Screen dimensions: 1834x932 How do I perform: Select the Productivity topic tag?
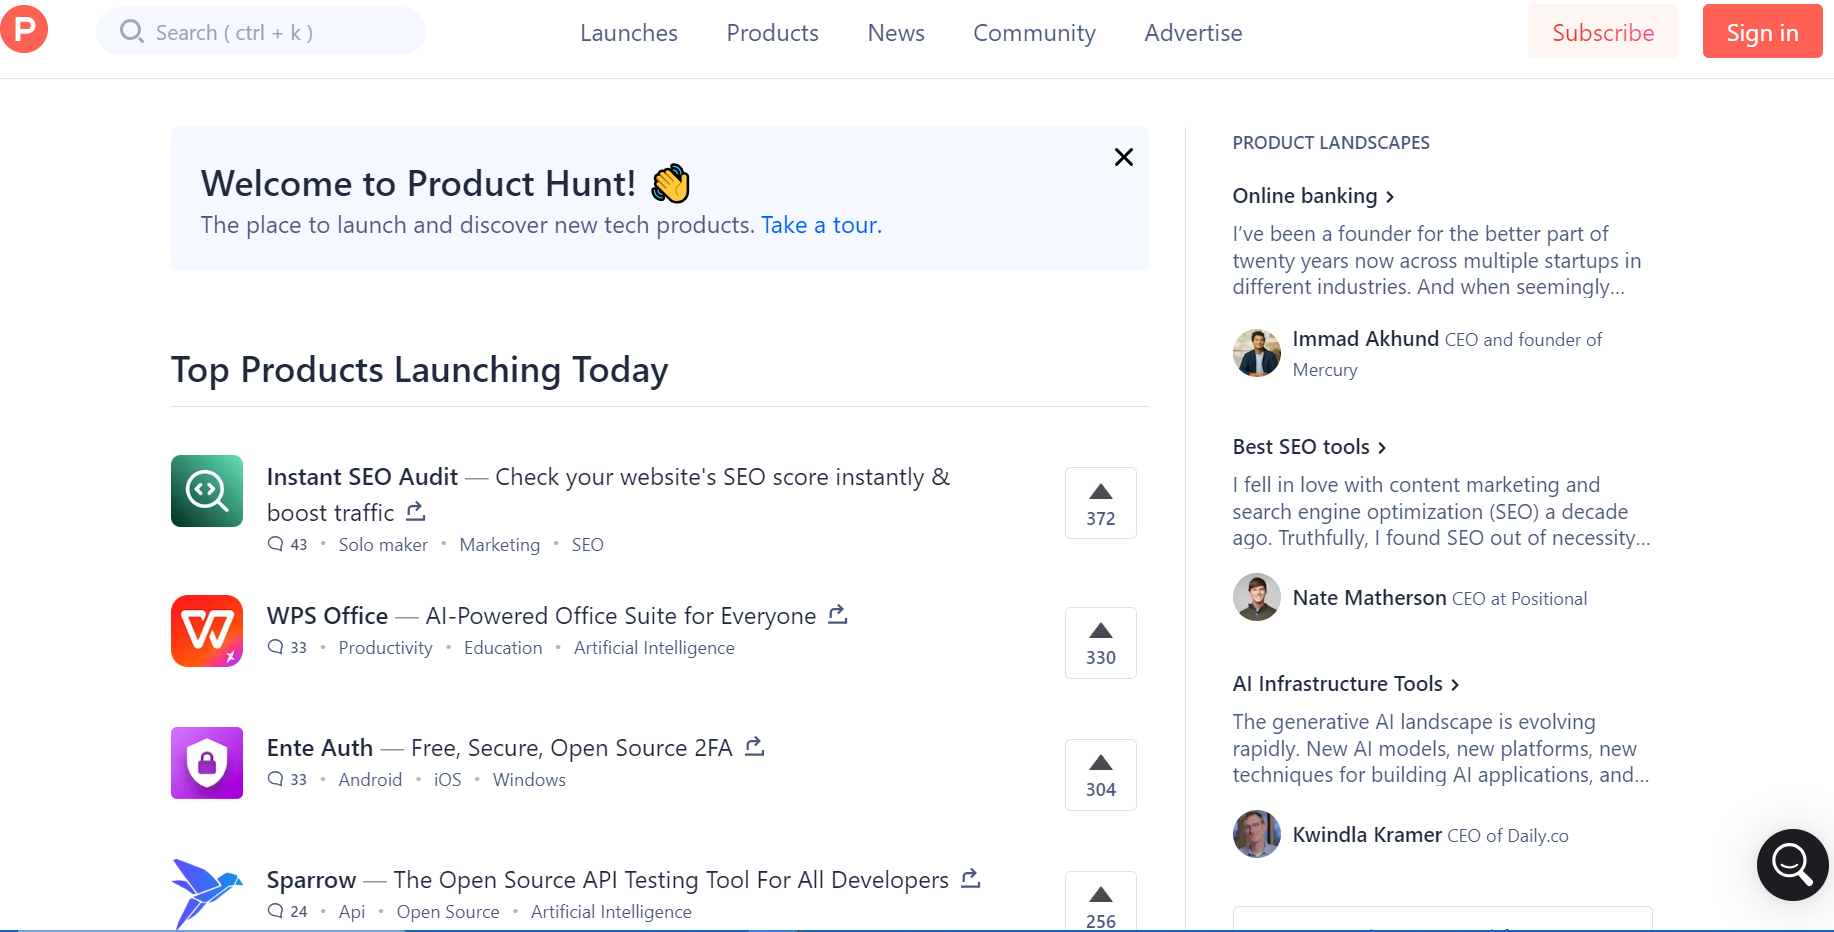tap(385, 648)
